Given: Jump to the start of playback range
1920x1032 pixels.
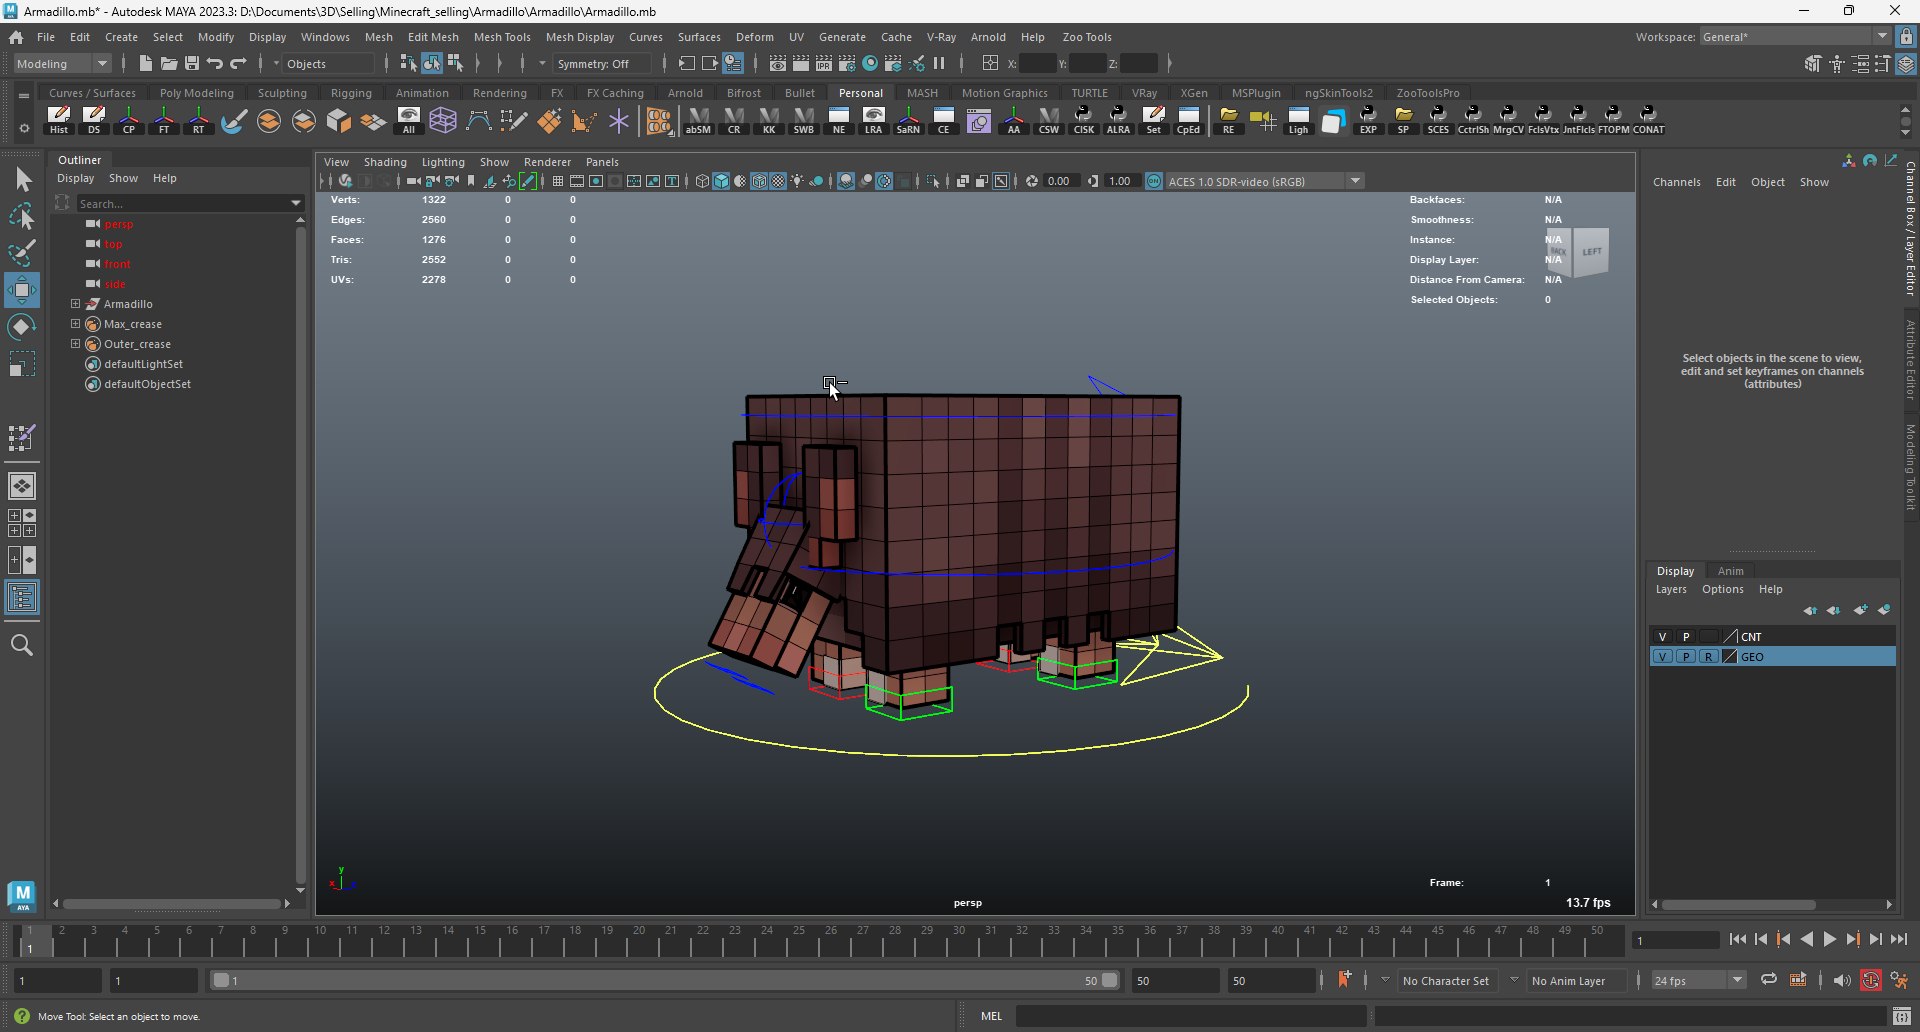Looking at the screenshot, I should (1738, 939).
